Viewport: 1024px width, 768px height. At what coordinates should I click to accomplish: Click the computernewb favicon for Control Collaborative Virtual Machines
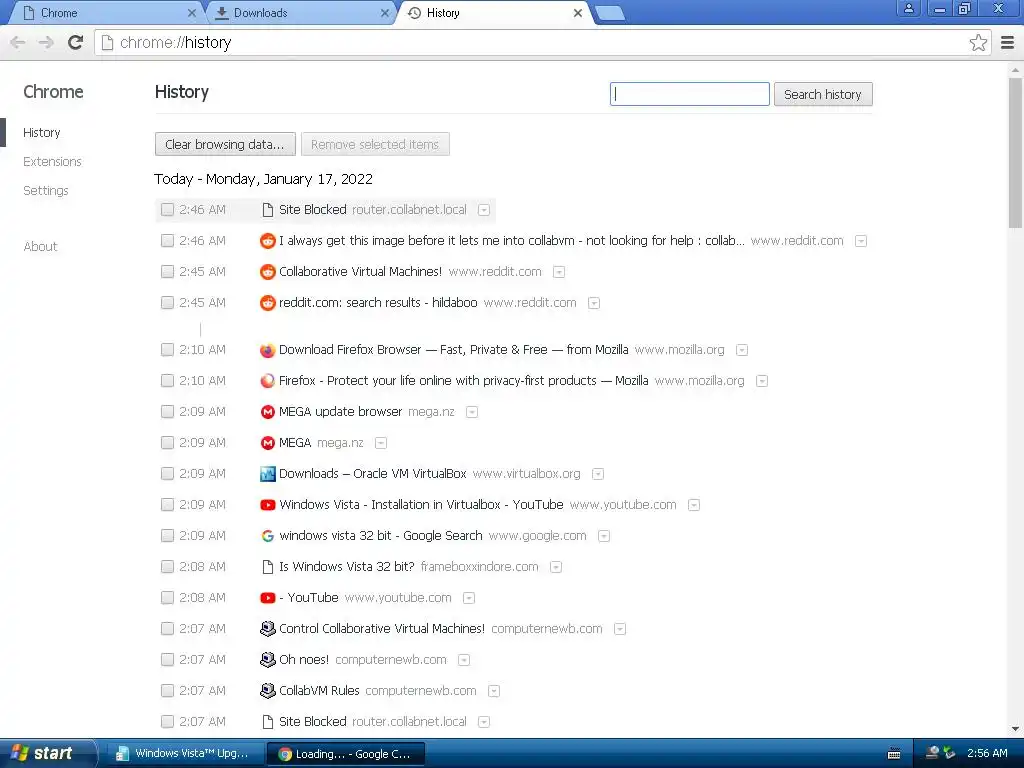268,629
